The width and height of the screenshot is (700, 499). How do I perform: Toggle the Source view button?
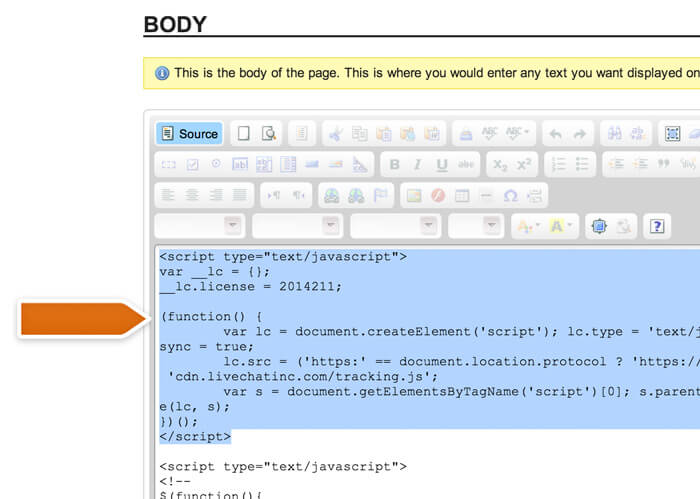click(189, 133)
